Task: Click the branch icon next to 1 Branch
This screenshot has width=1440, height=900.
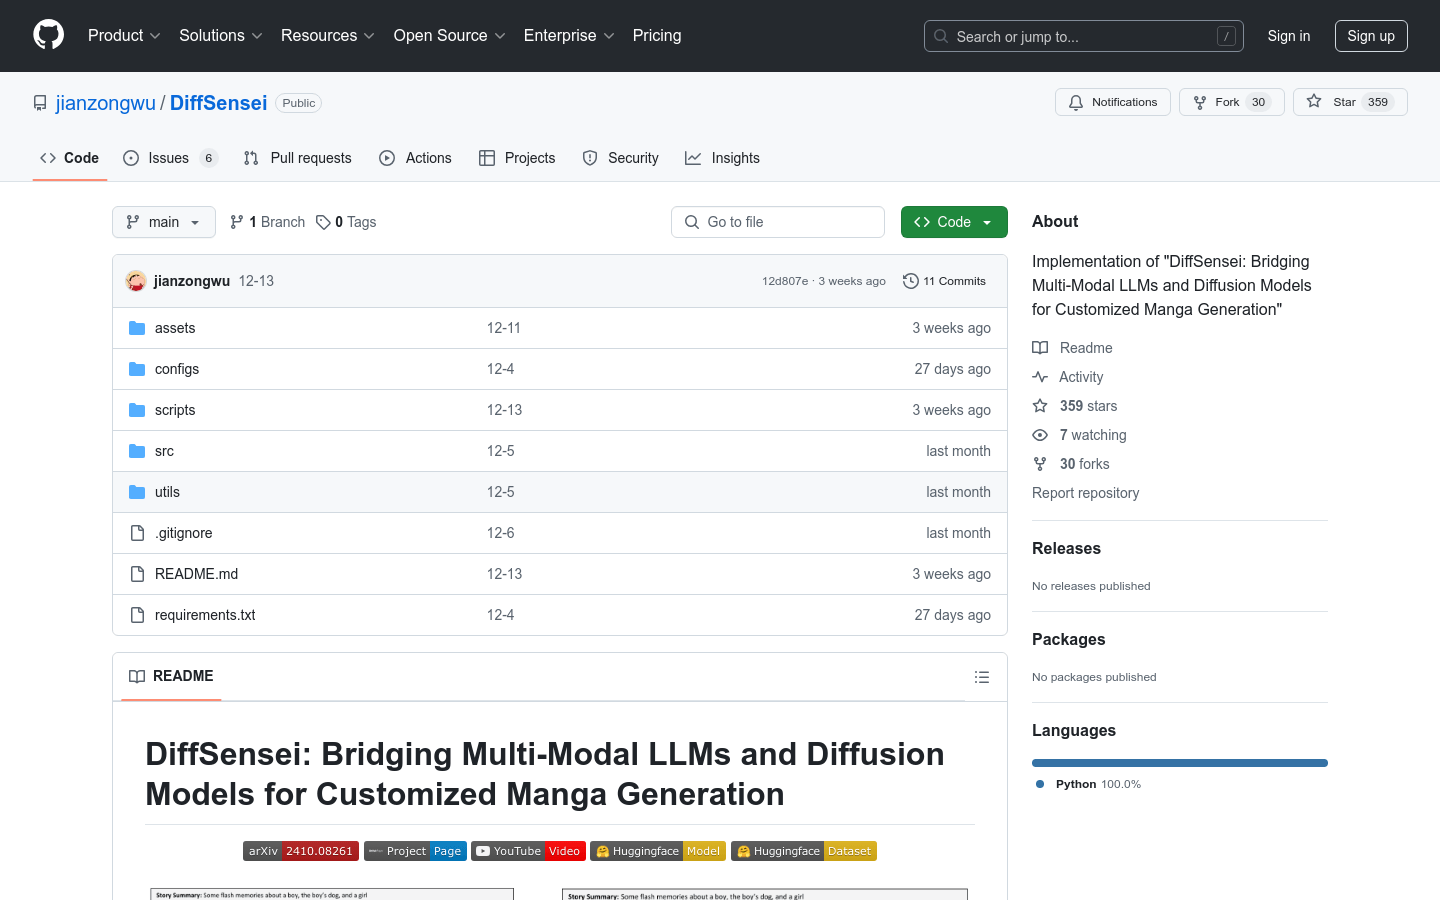Action: pos(237,222)
